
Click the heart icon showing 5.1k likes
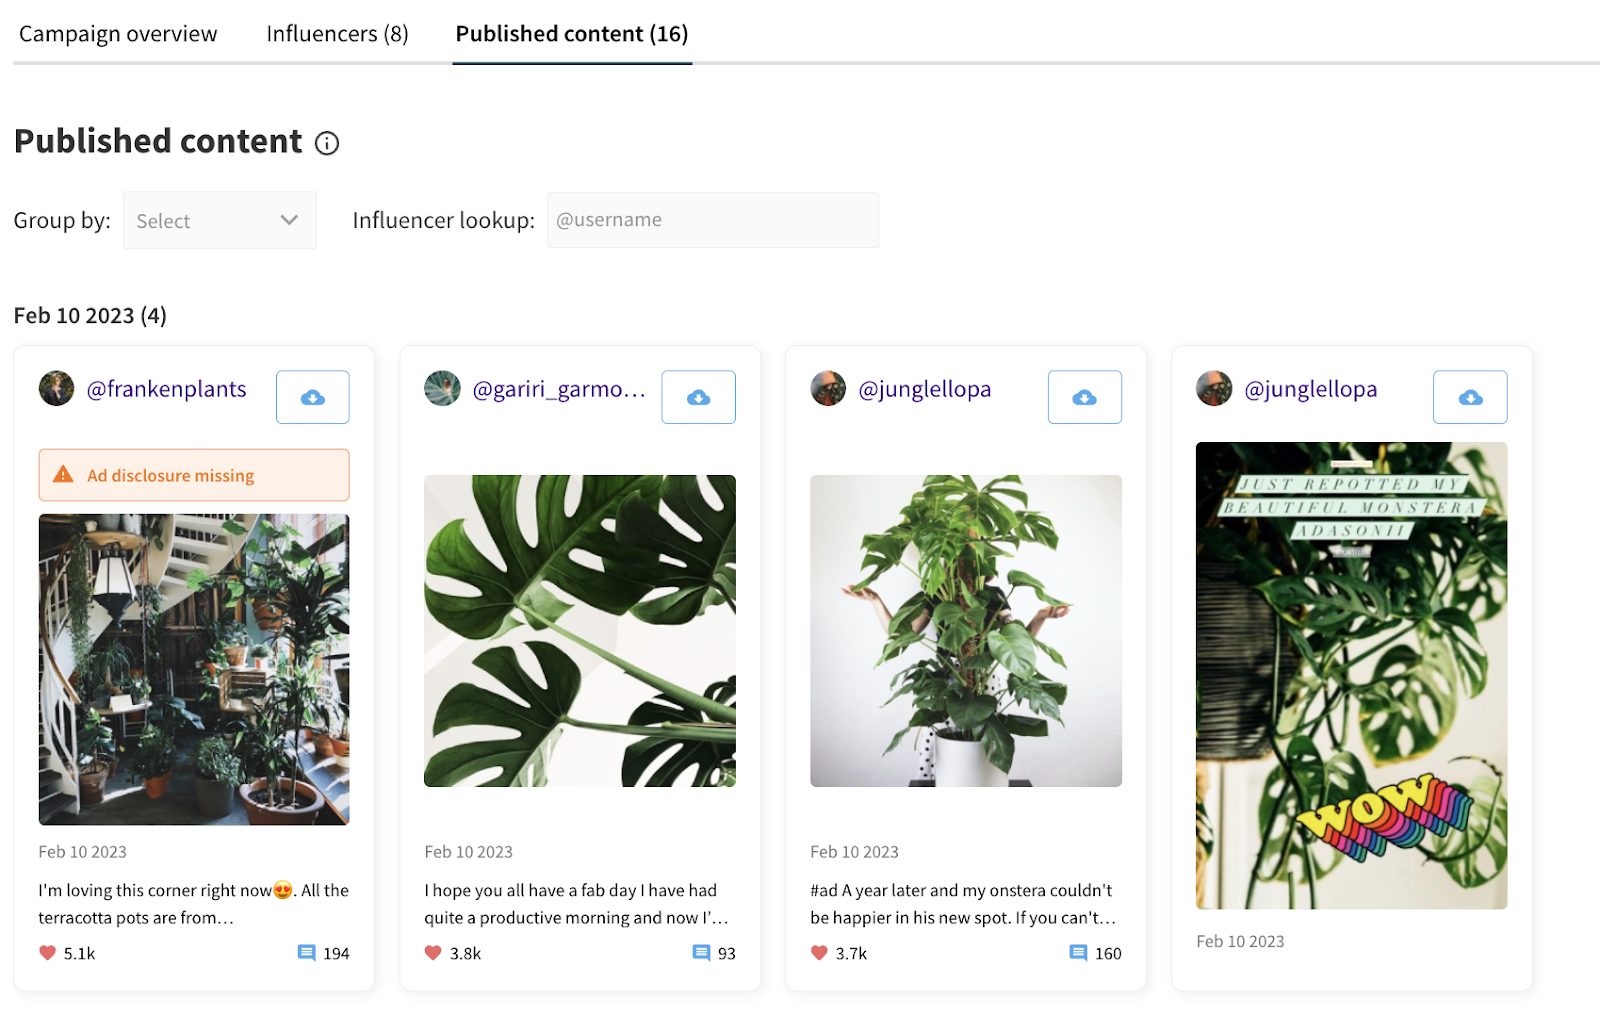click(47, 953)
